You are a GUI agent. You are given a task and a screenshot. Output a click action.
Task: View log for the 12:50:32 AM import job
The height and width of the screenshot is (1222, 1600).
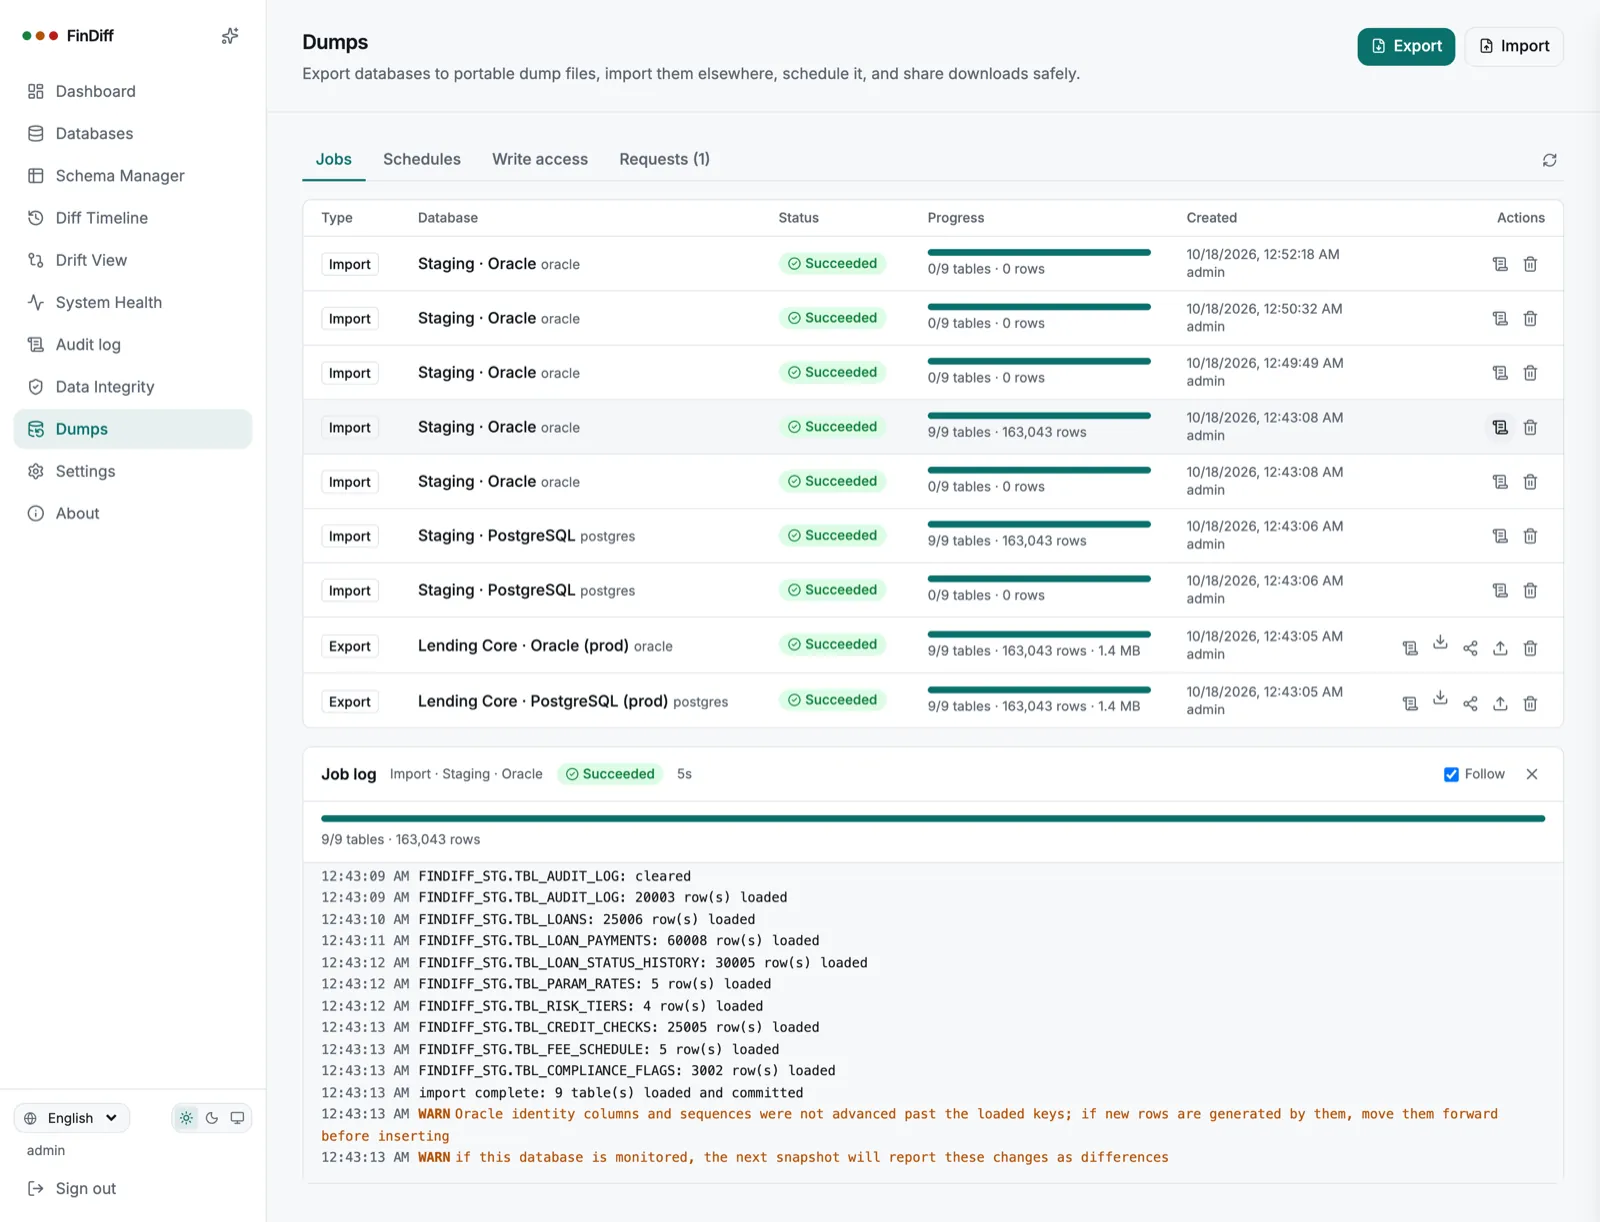pyautogui.click(x=1500, y=318)
